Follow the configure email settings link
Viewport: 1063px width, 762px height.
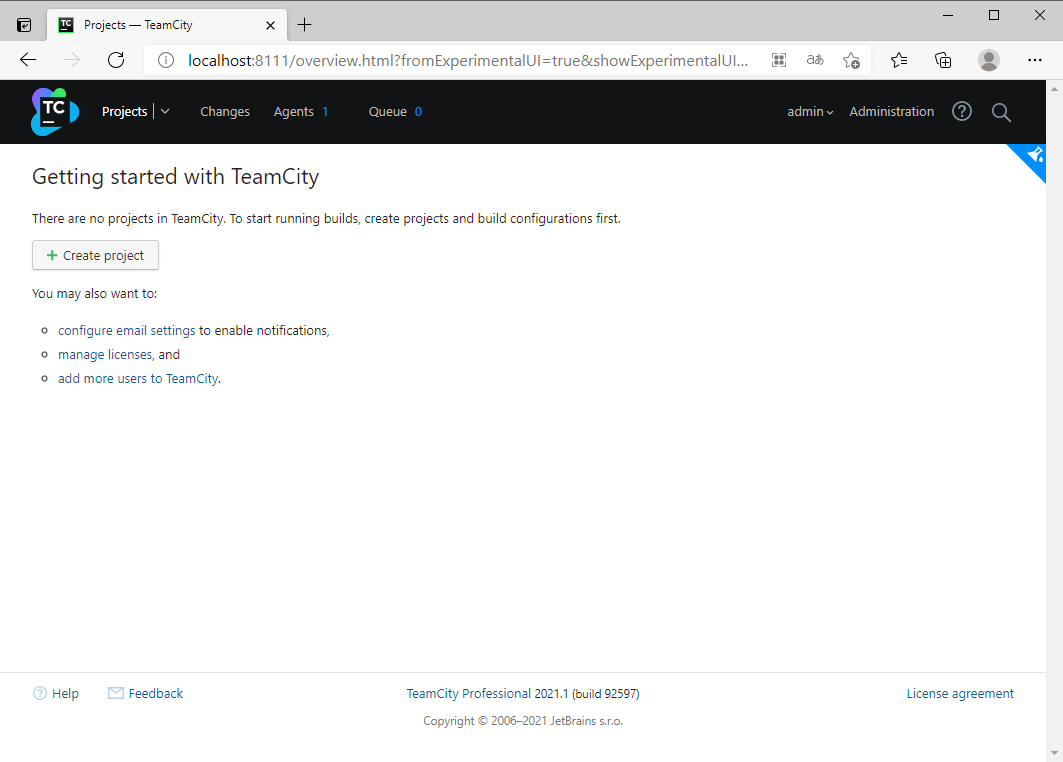pos(127,330)
